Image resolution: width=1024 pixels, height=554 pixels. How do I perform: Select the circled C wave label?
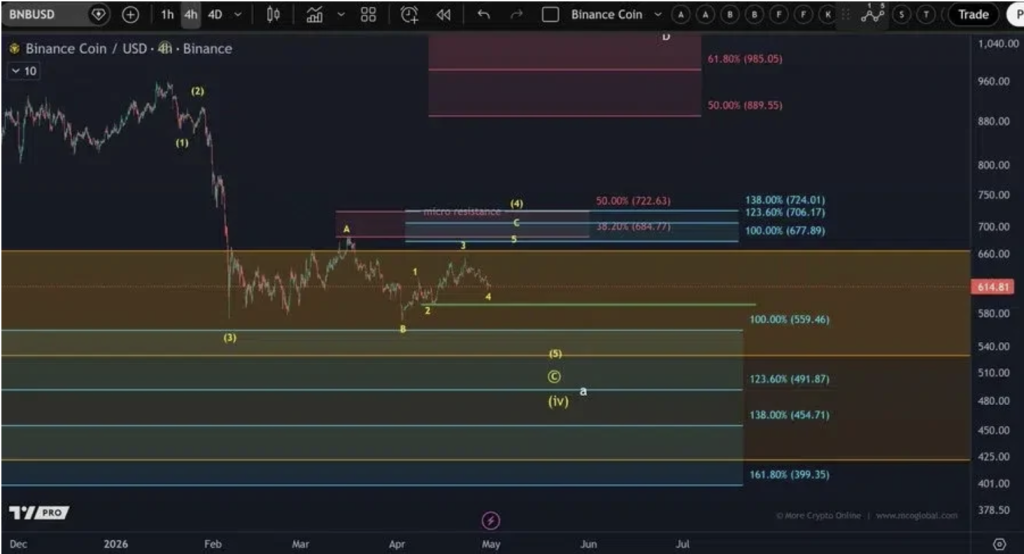pos(554,377)
